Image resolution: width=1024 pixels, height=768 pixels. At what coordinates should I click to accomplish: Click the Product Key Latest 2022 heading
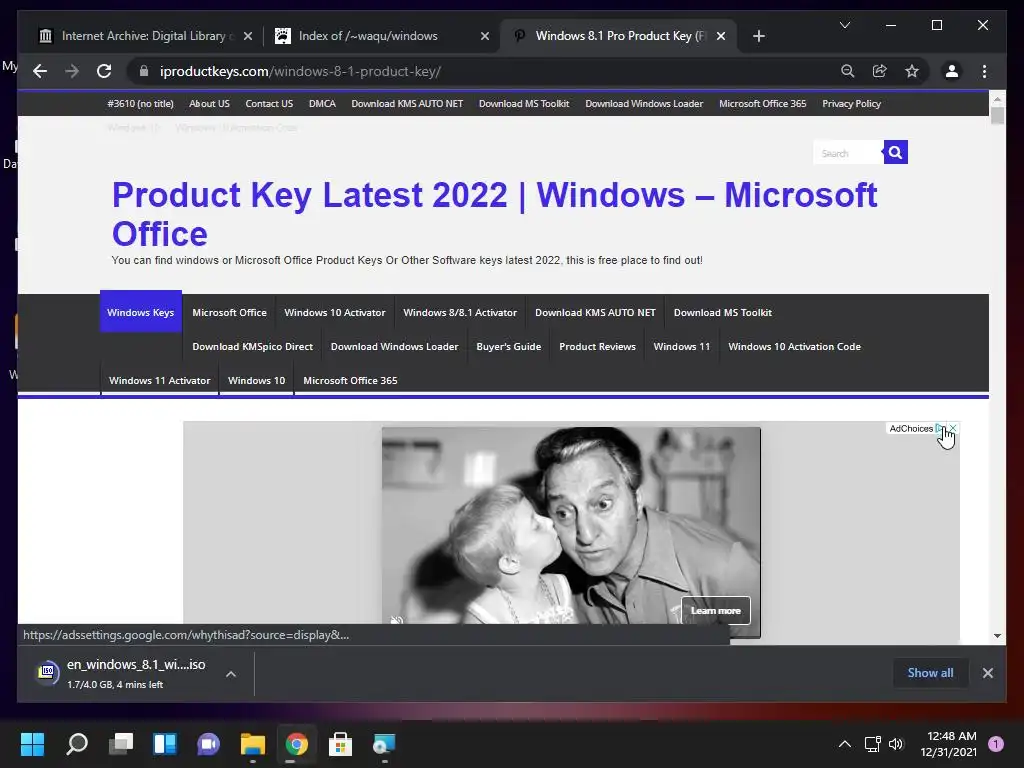494,214
